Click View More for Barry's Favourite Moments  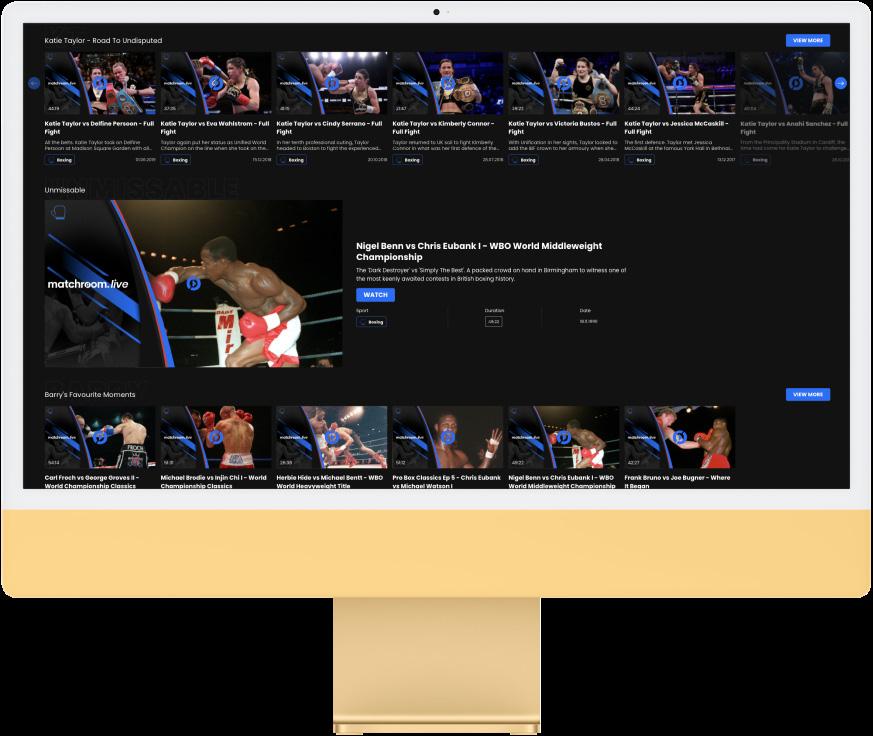(x=808, y=394)
